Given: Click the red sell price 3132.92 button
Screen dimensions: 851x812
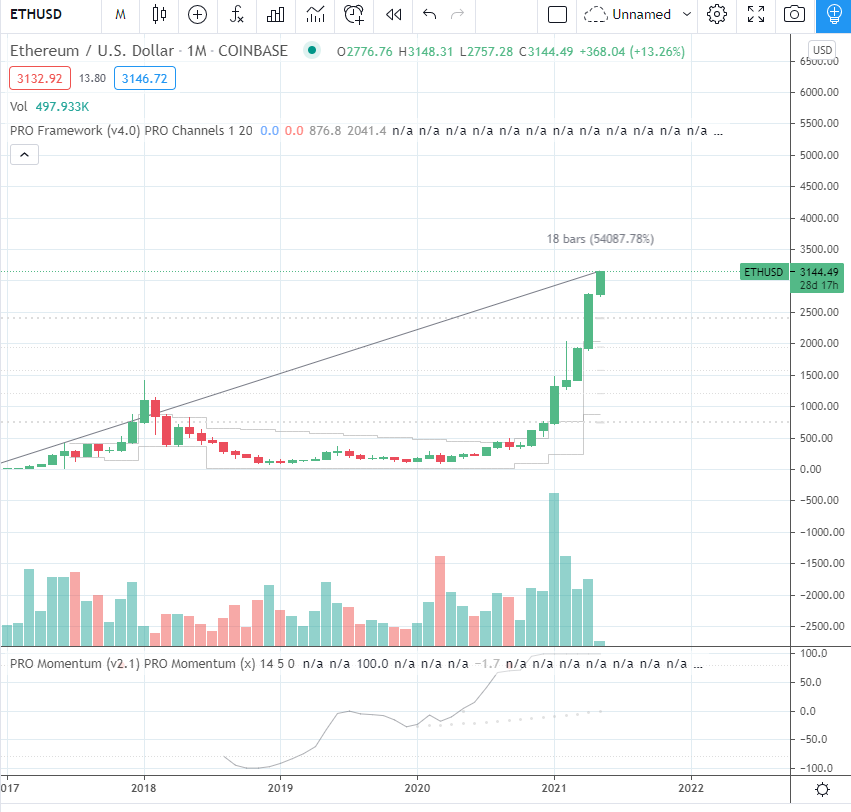Looking at the screenshot, I should (x=39, y=77).
